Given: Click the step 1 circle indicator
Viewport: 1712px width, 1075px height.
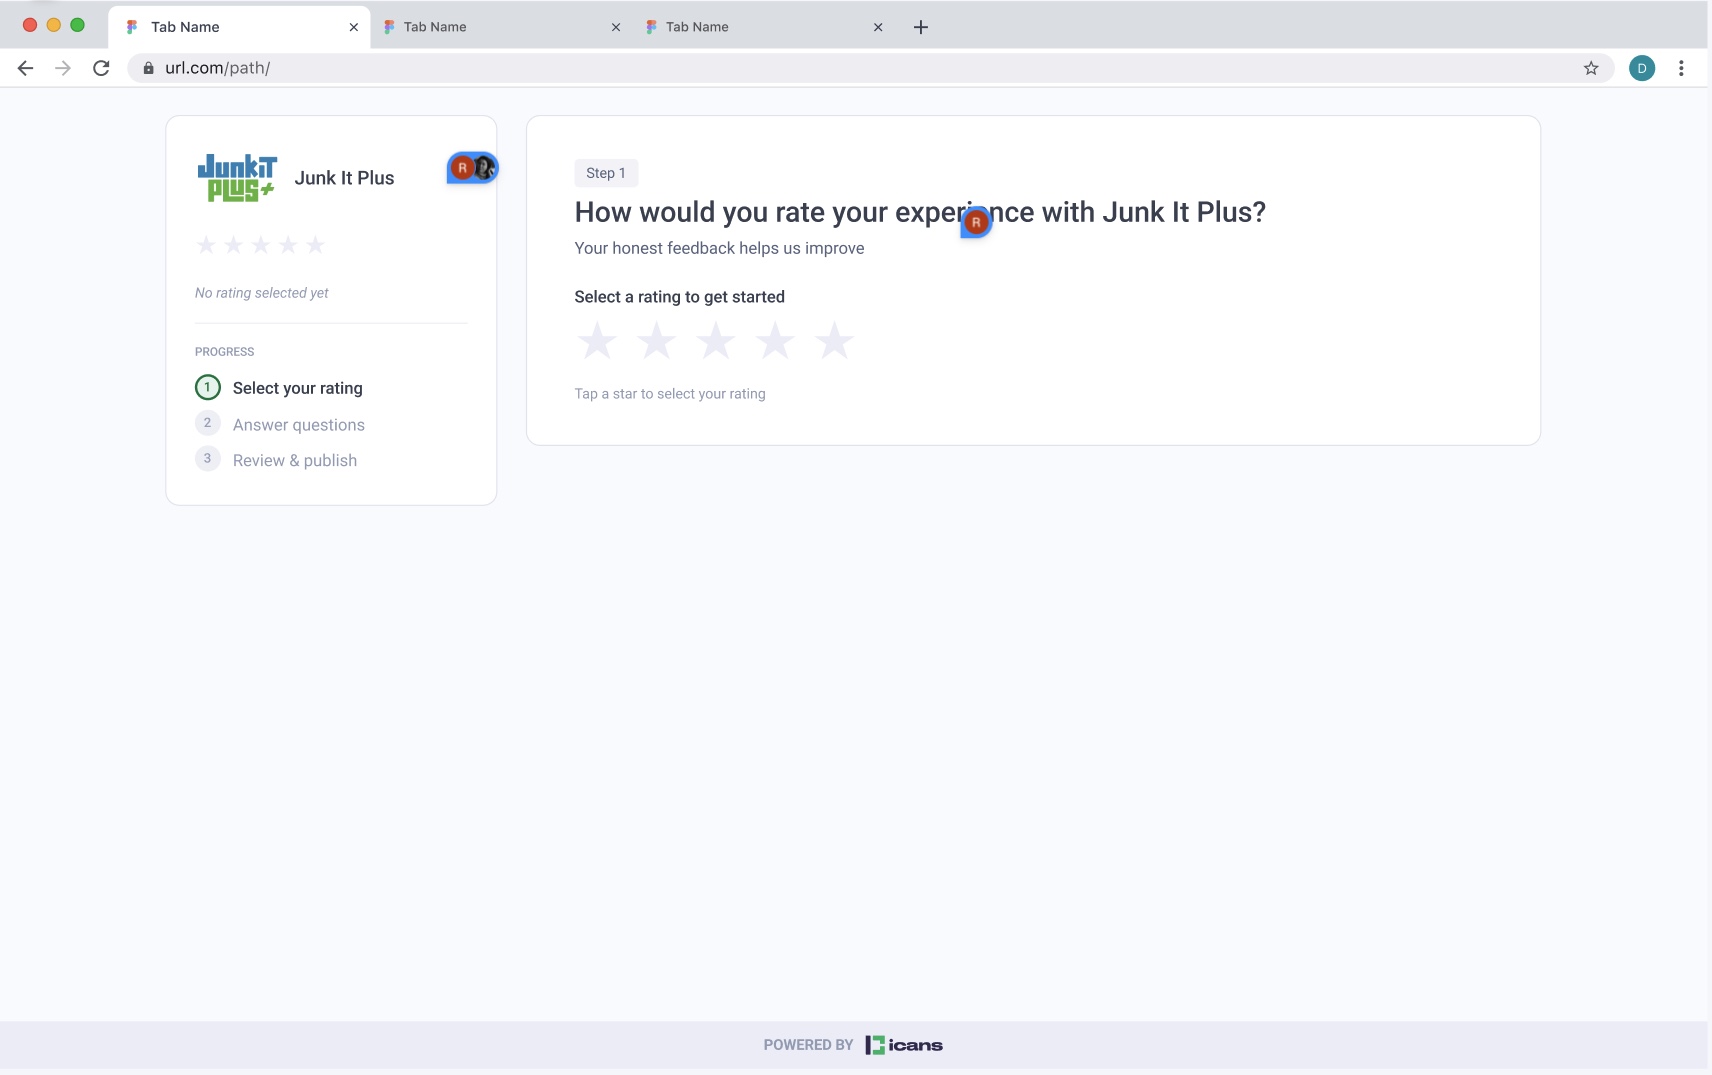Looking at the screenshot, I should tap(208, 387).
